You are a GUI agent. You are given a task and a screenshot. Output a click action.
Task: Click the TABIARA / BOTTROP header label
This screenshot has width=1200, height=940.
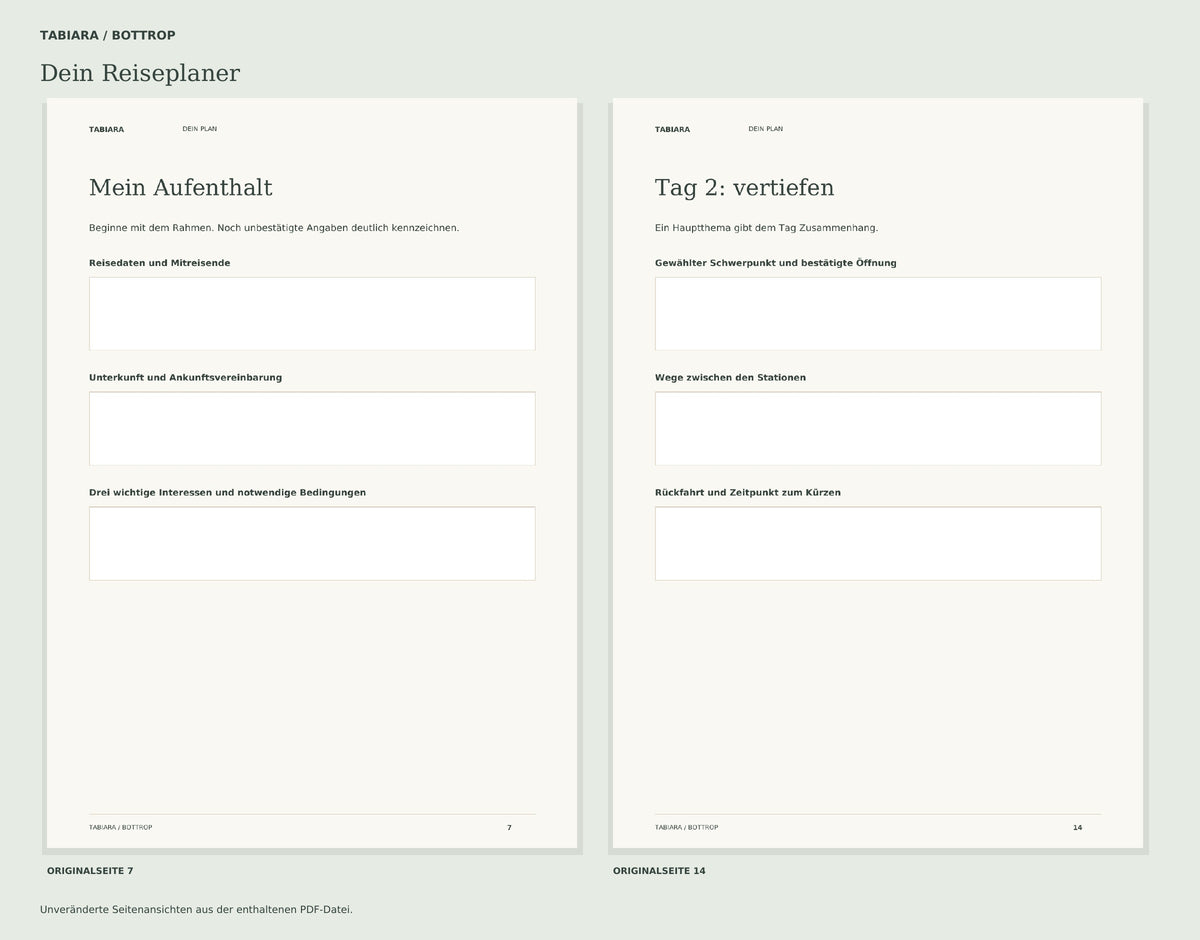pos(108,36)
